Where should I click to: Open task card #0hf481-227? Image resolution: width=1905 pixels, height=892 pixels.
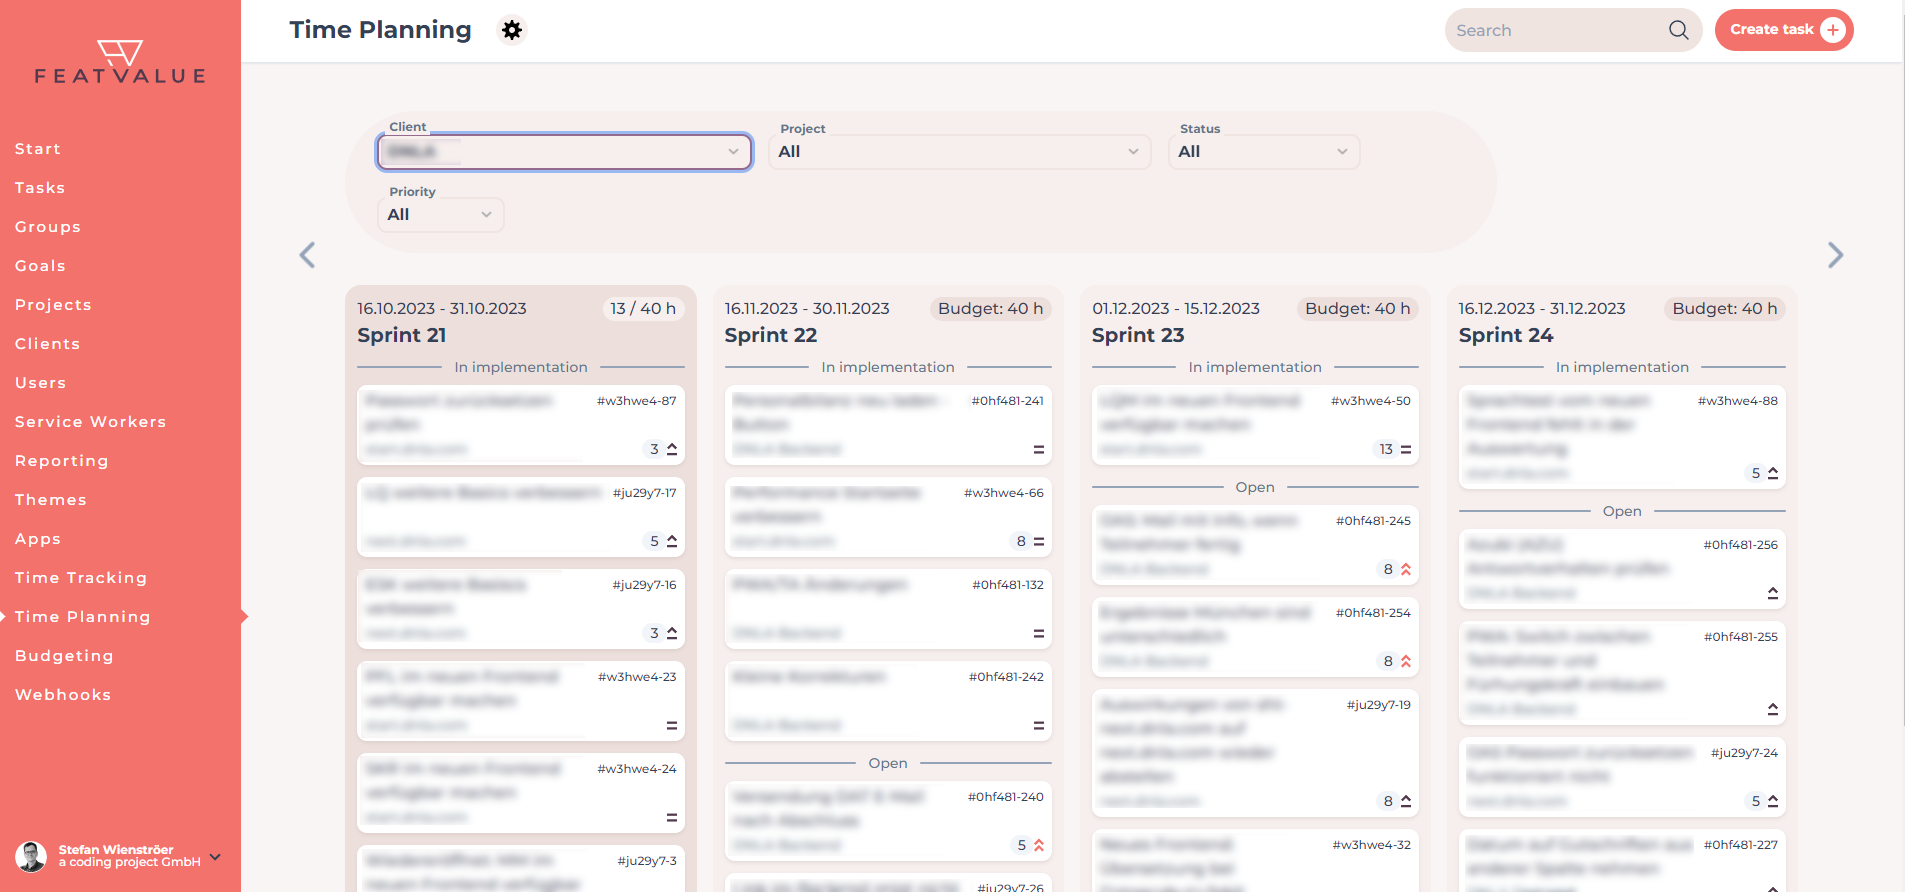pos(1622,860)
